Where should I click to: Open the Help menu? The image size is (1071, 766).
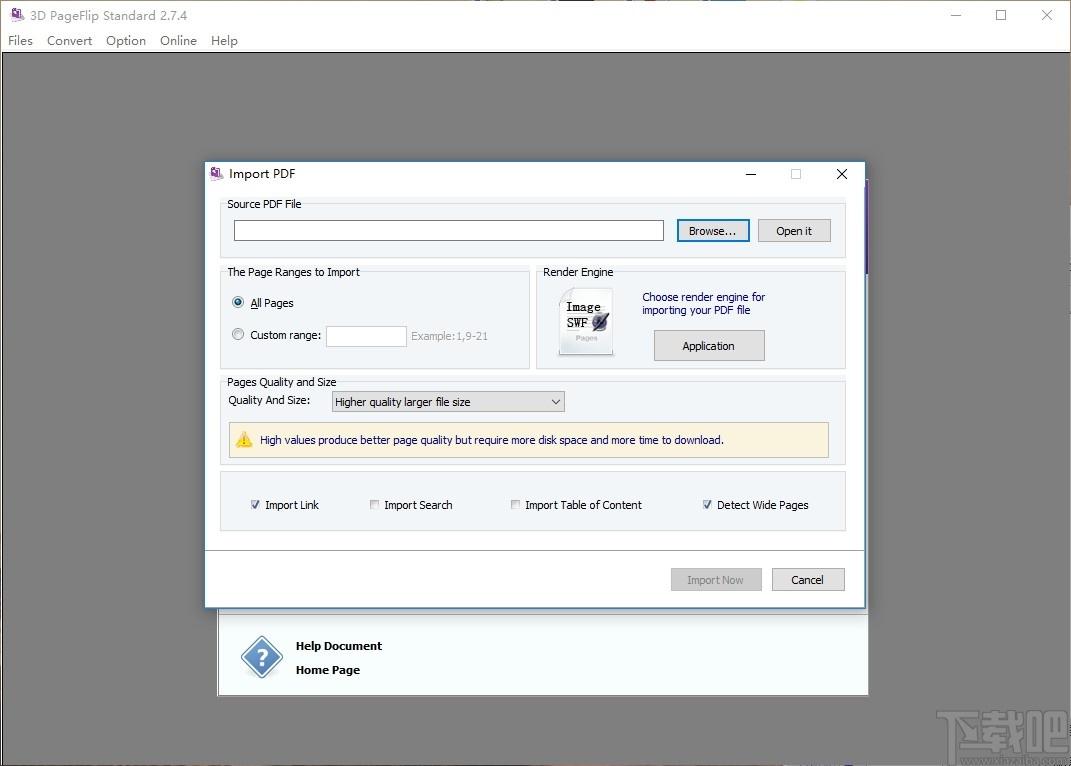click(x=224, y=40)
